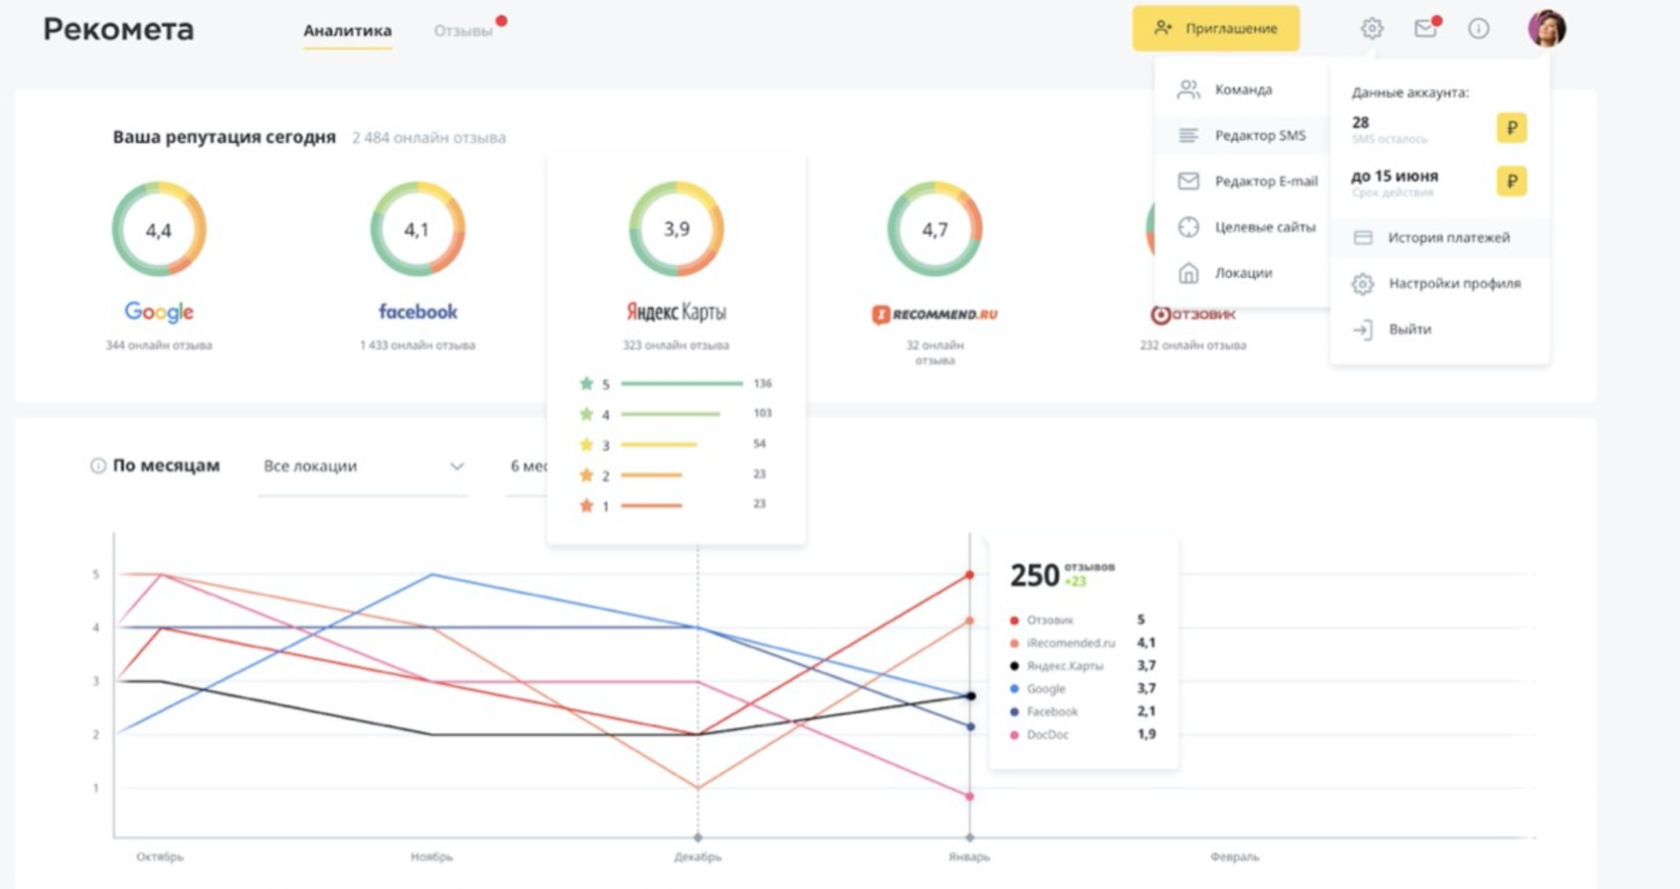Image resolution: width=1680 pixels, height=889 pixels.
Task: Click the Редактор E-mail envelope icon
Action: coord(1188,181)
